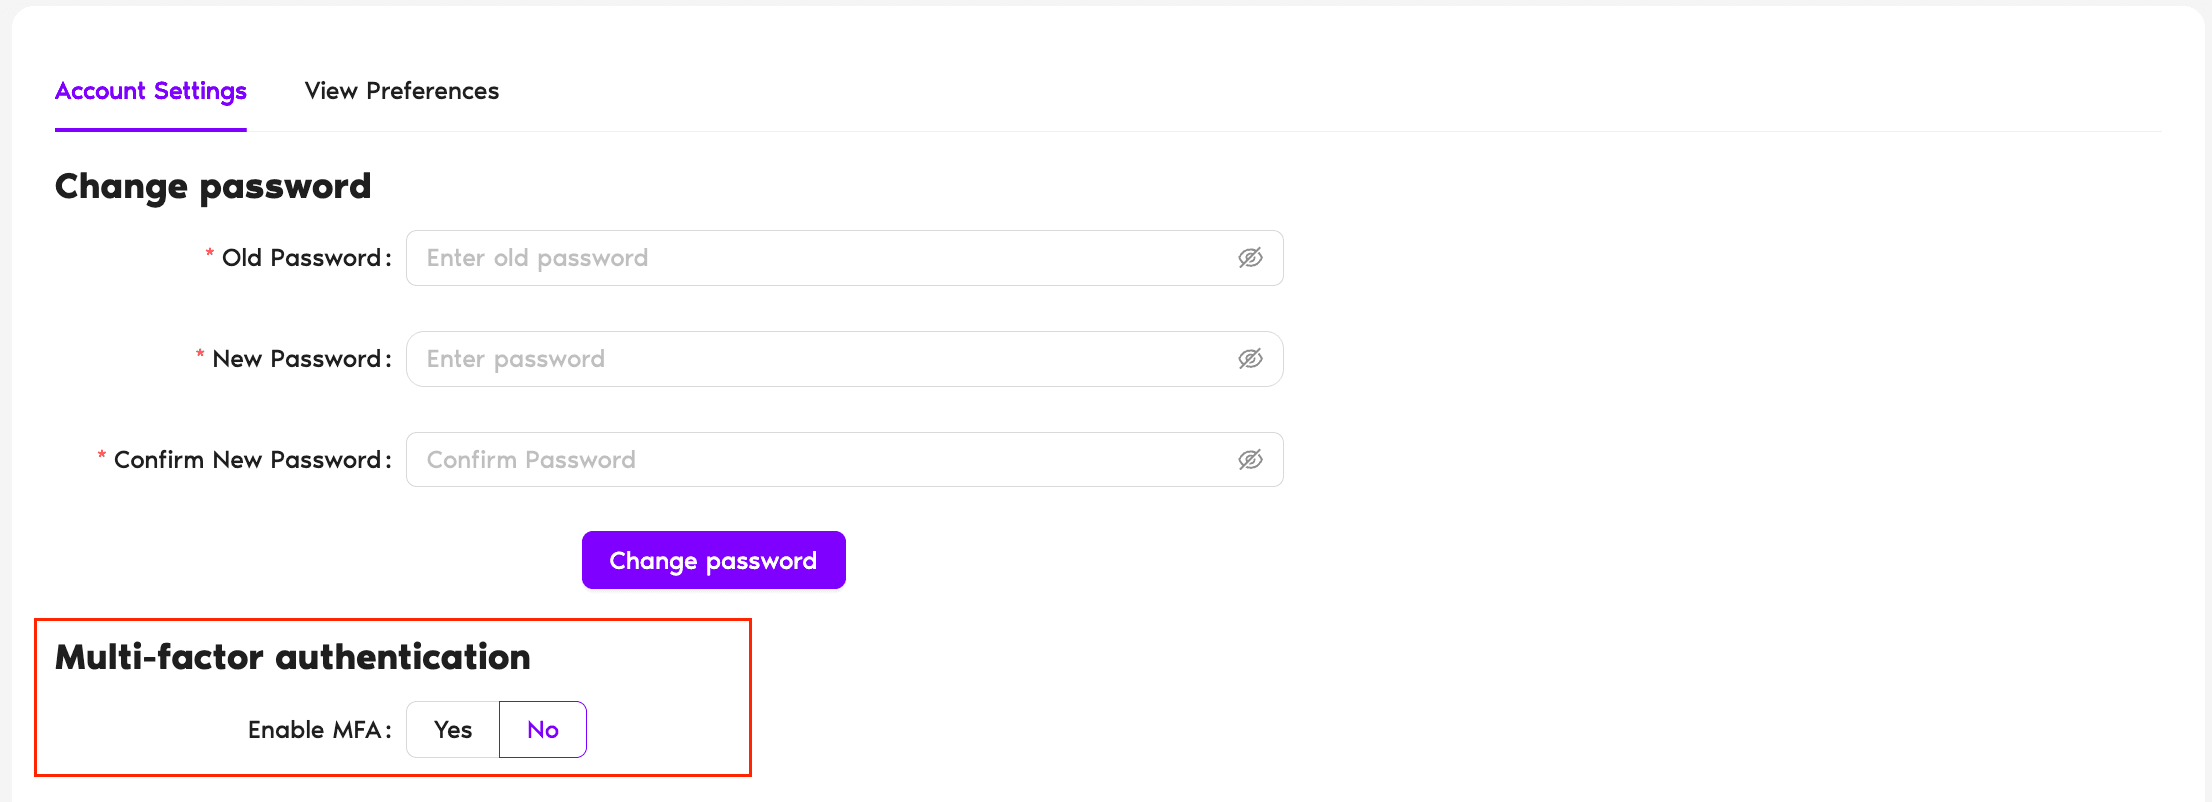
Task: Click the Change password section heading
Action: click(x=213, y=186)
